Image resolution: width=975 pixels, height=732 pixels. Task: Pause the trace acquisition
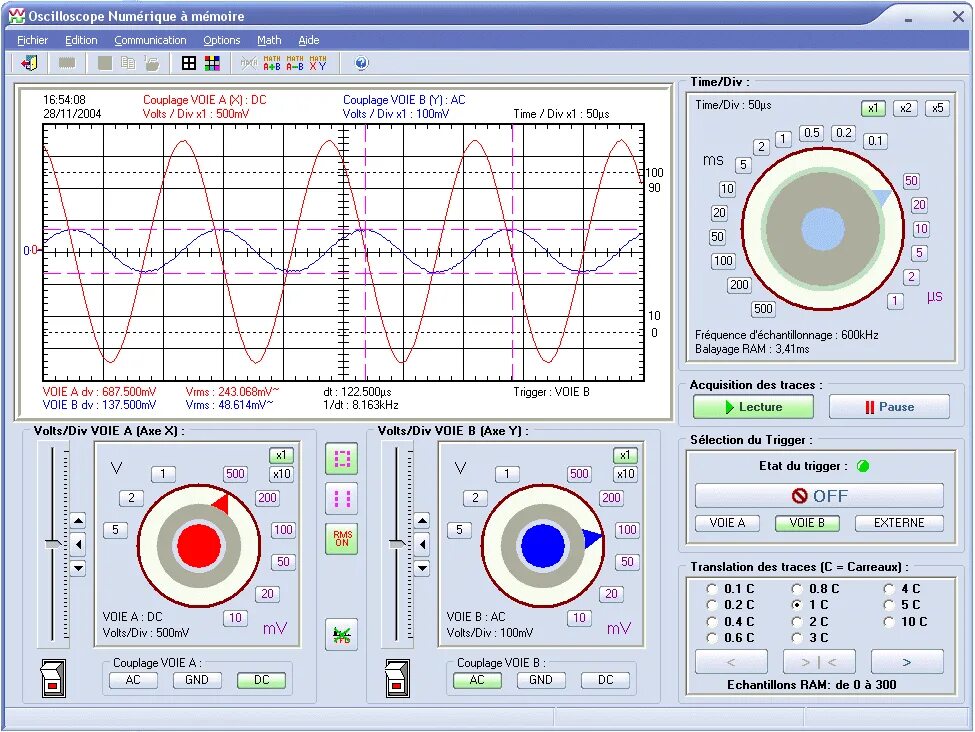889,407
